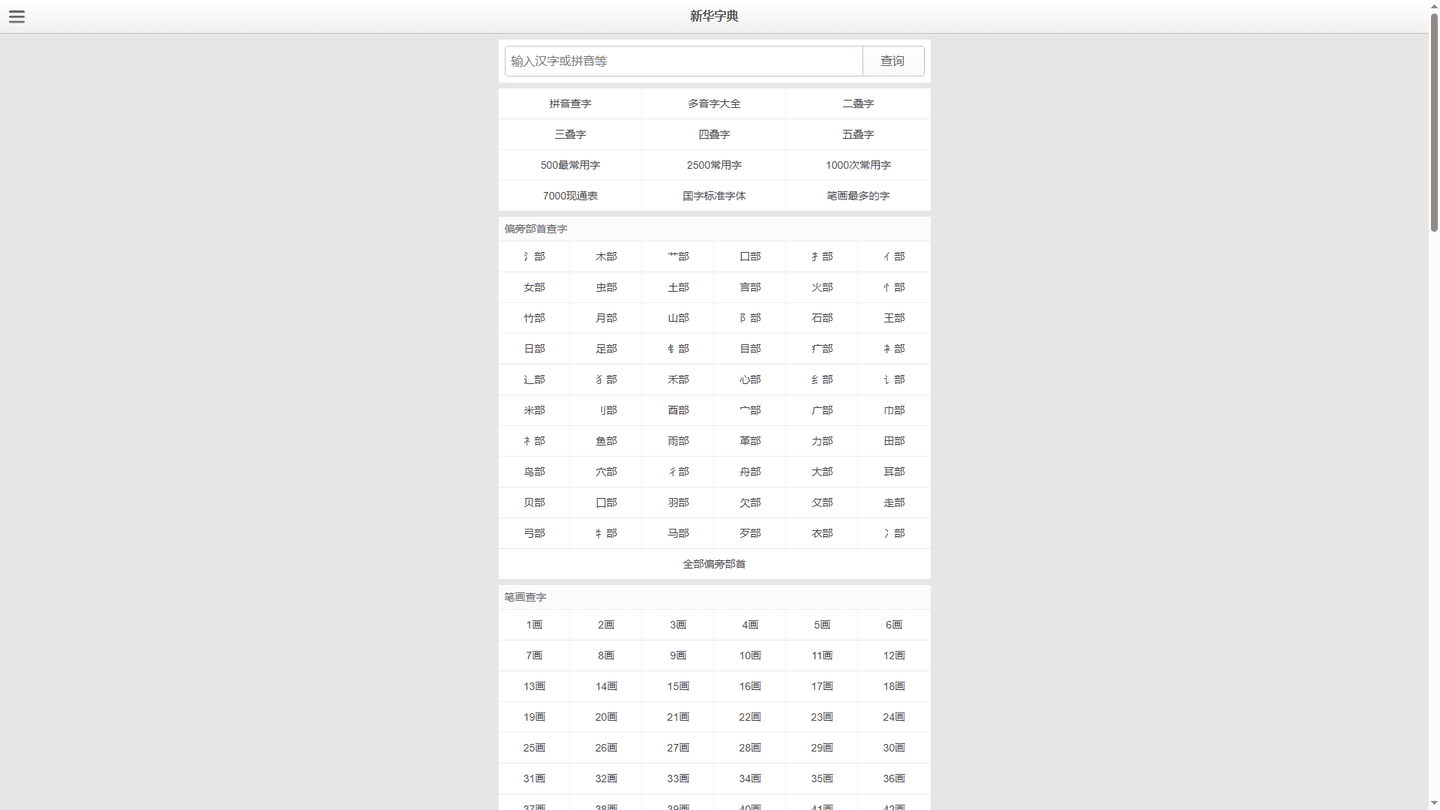Choose 足部 radical
The height and width of the screenshot is (810, 1440).
pos(606,349)
